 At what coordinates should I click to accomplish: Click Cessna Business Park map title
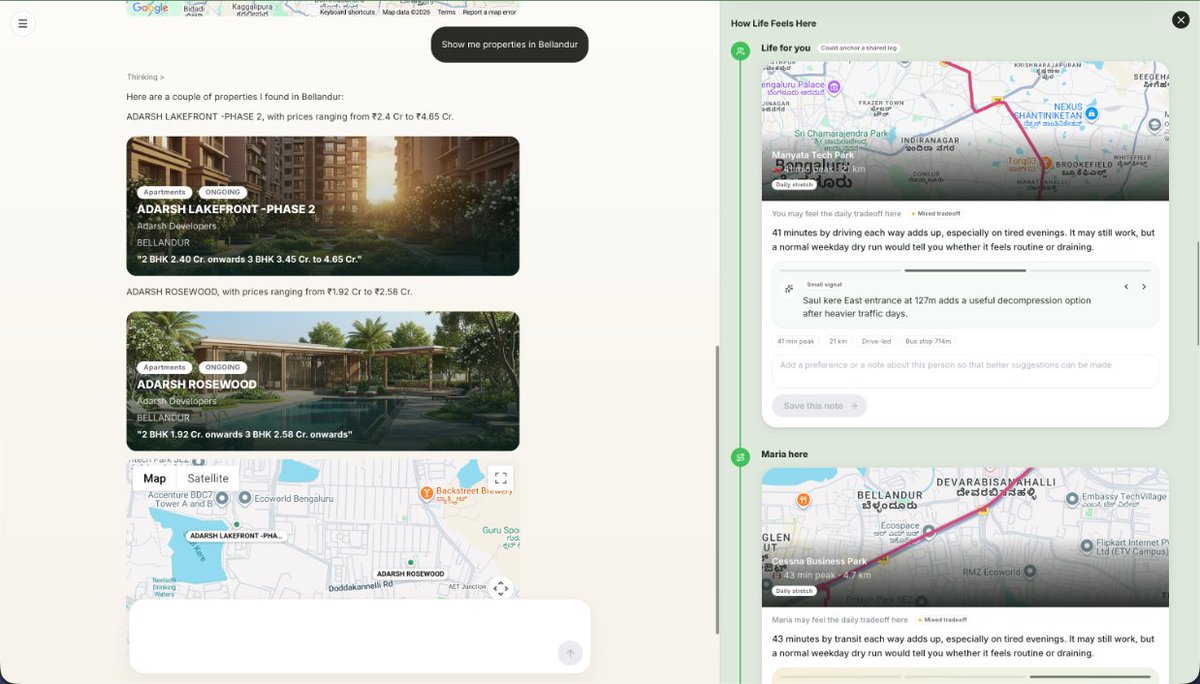(819, 561)
